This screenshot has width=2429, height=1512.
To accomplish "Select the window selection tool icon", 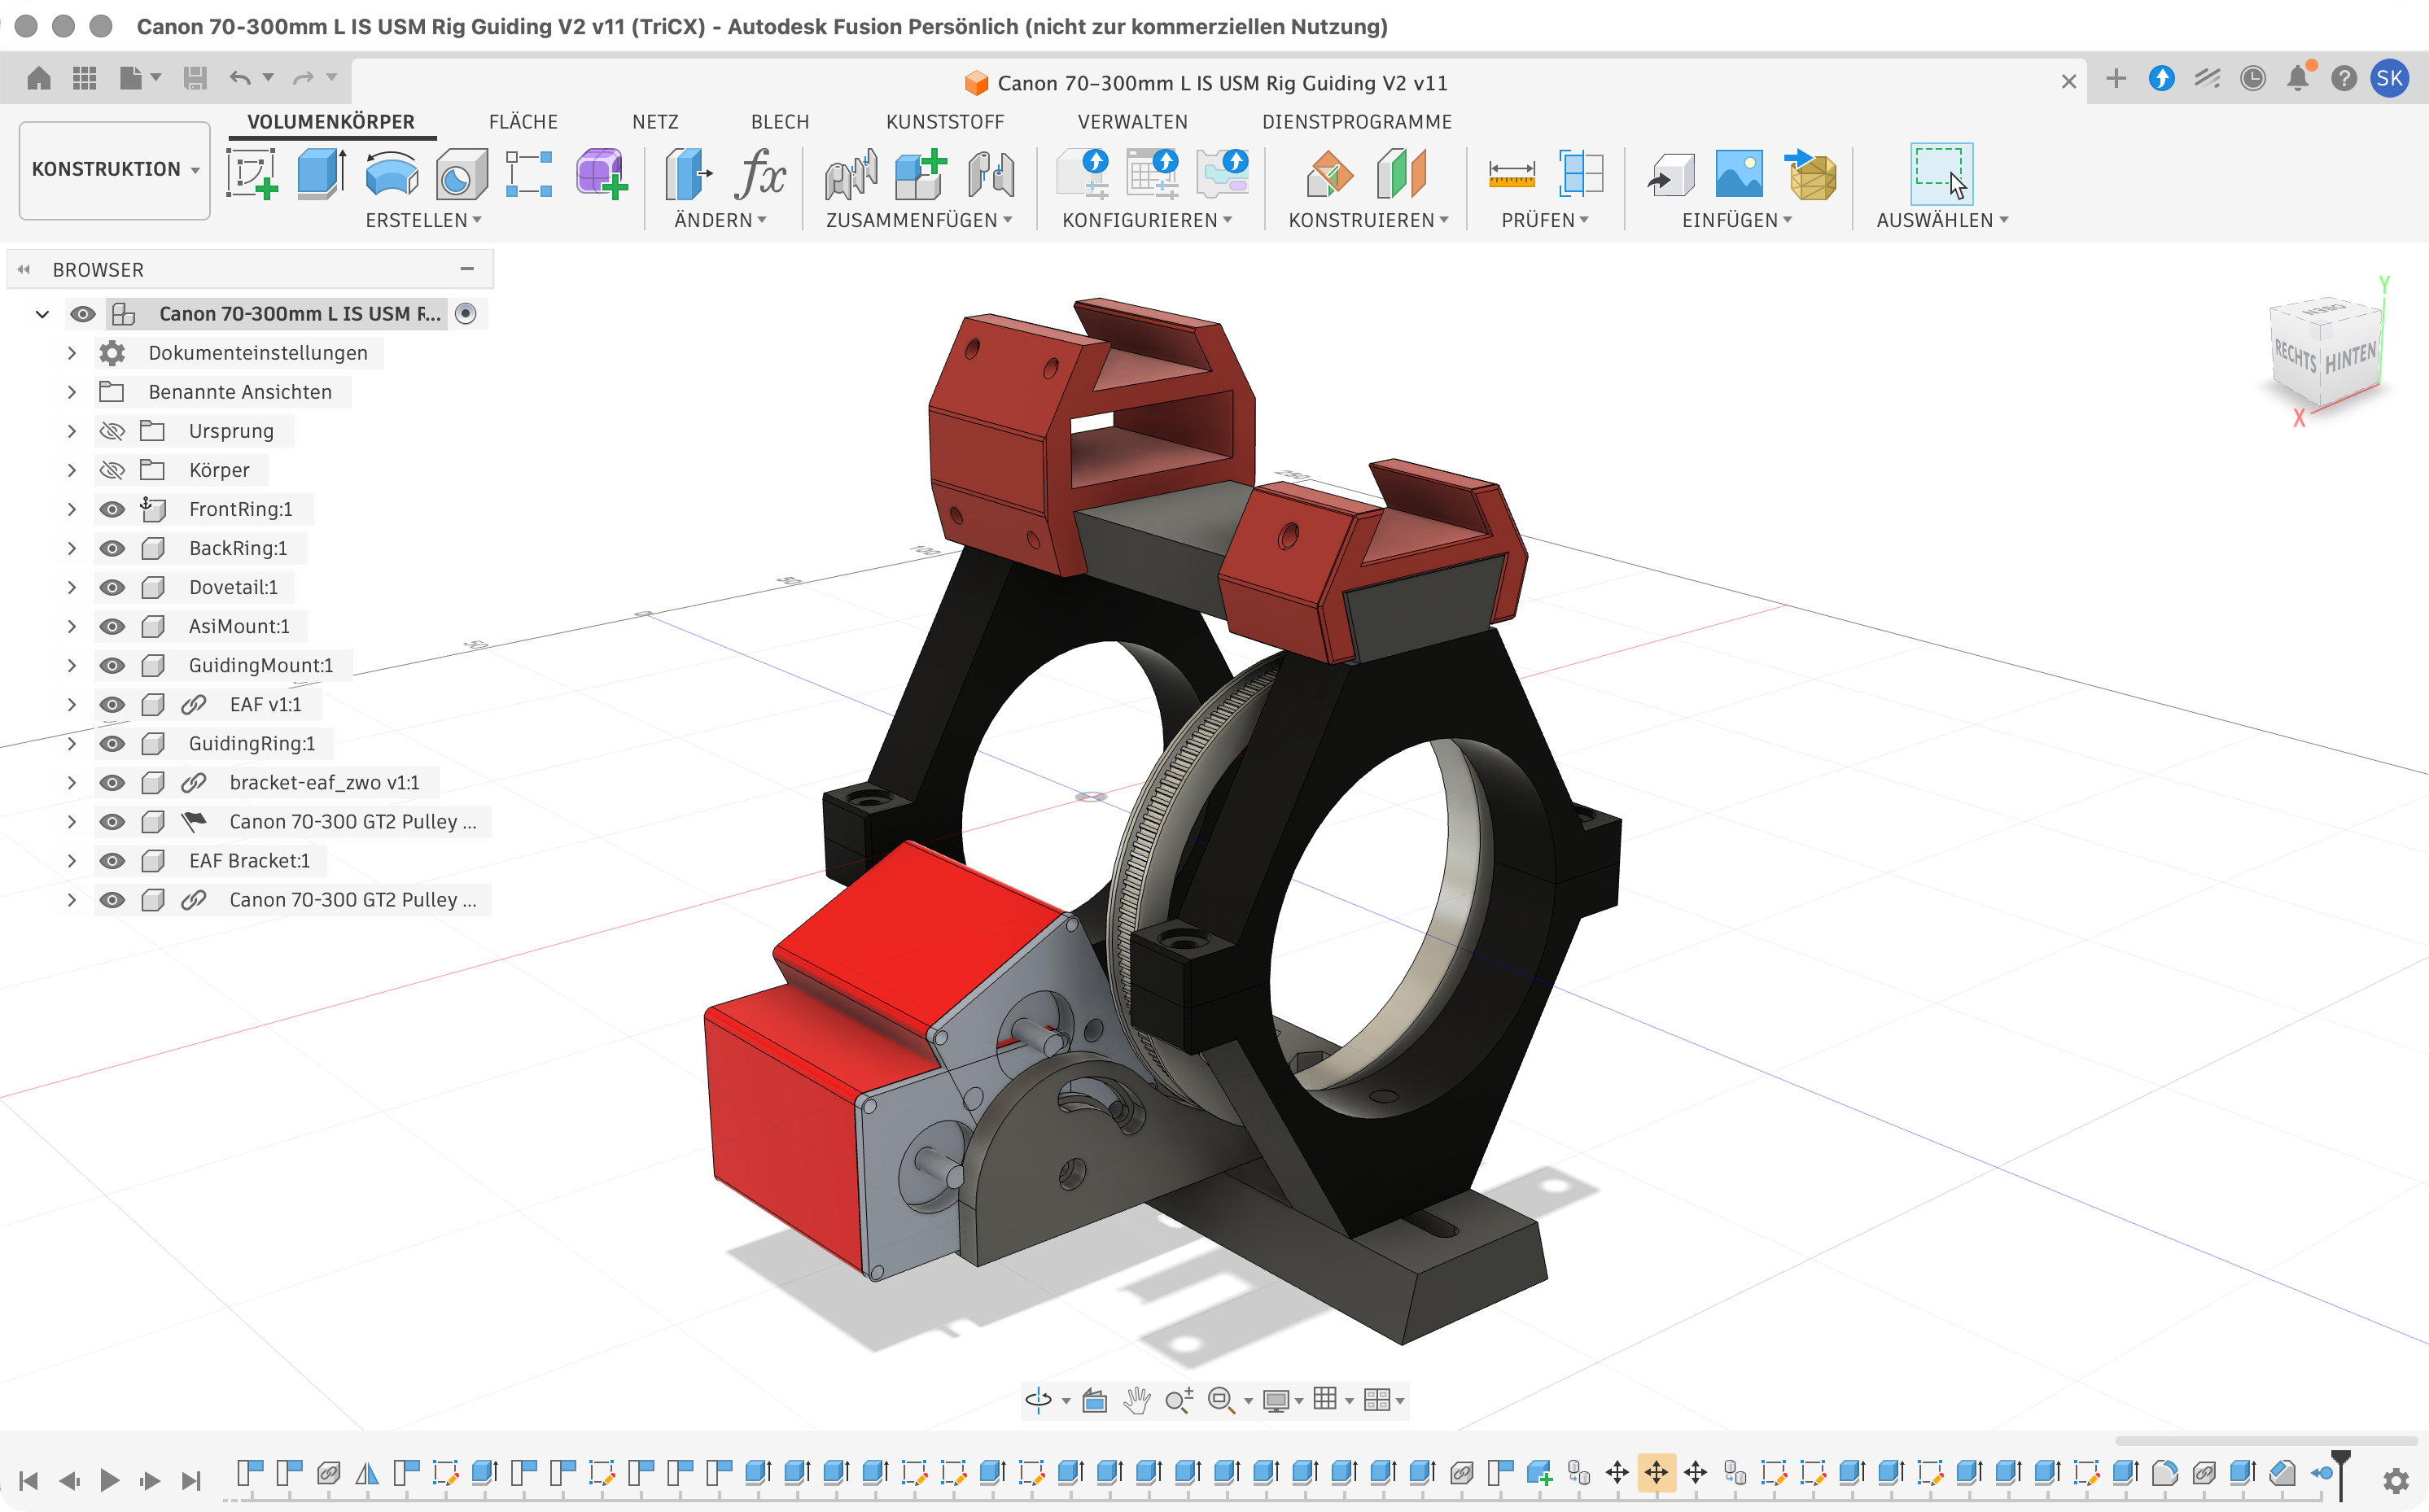I will pos(1941,173).
